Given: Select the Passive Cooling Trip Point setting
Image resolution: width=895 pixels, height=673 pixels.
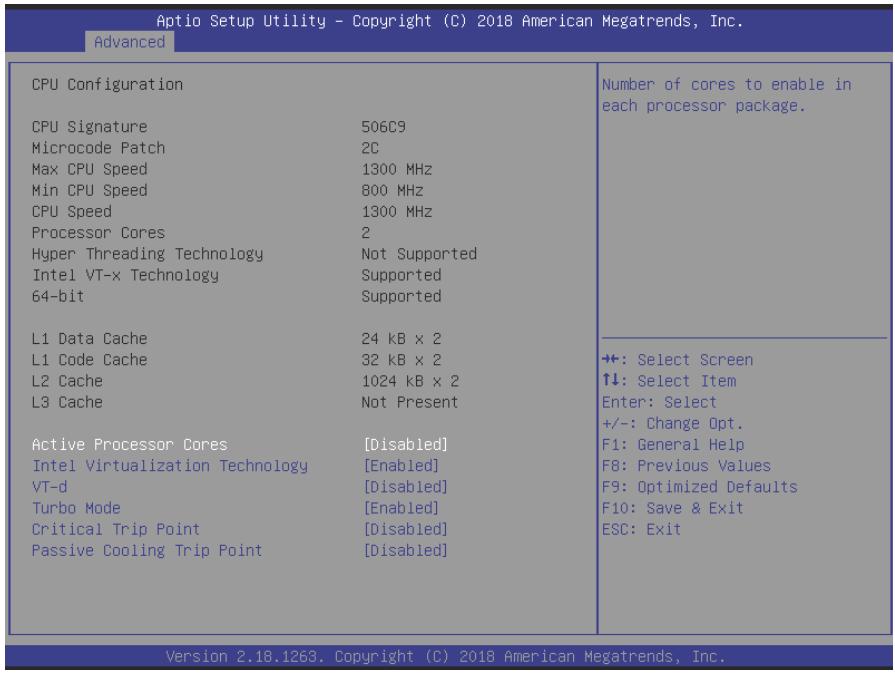Looking at the screenshot, I should click(x=147, y=550).
